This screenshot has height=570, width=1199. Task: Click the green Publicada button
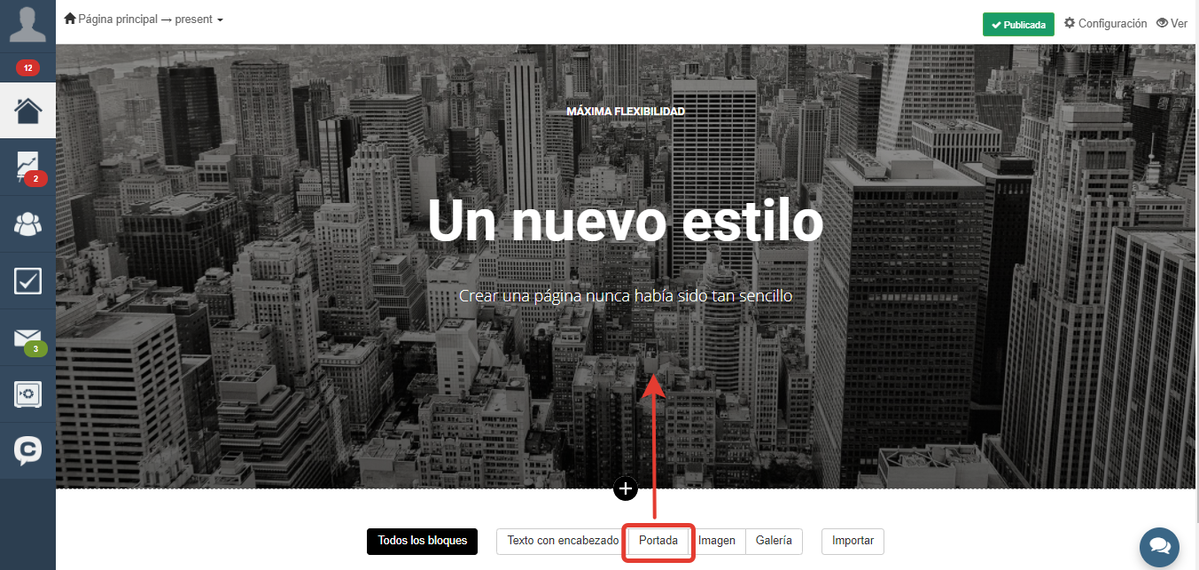click(1019, 24)
